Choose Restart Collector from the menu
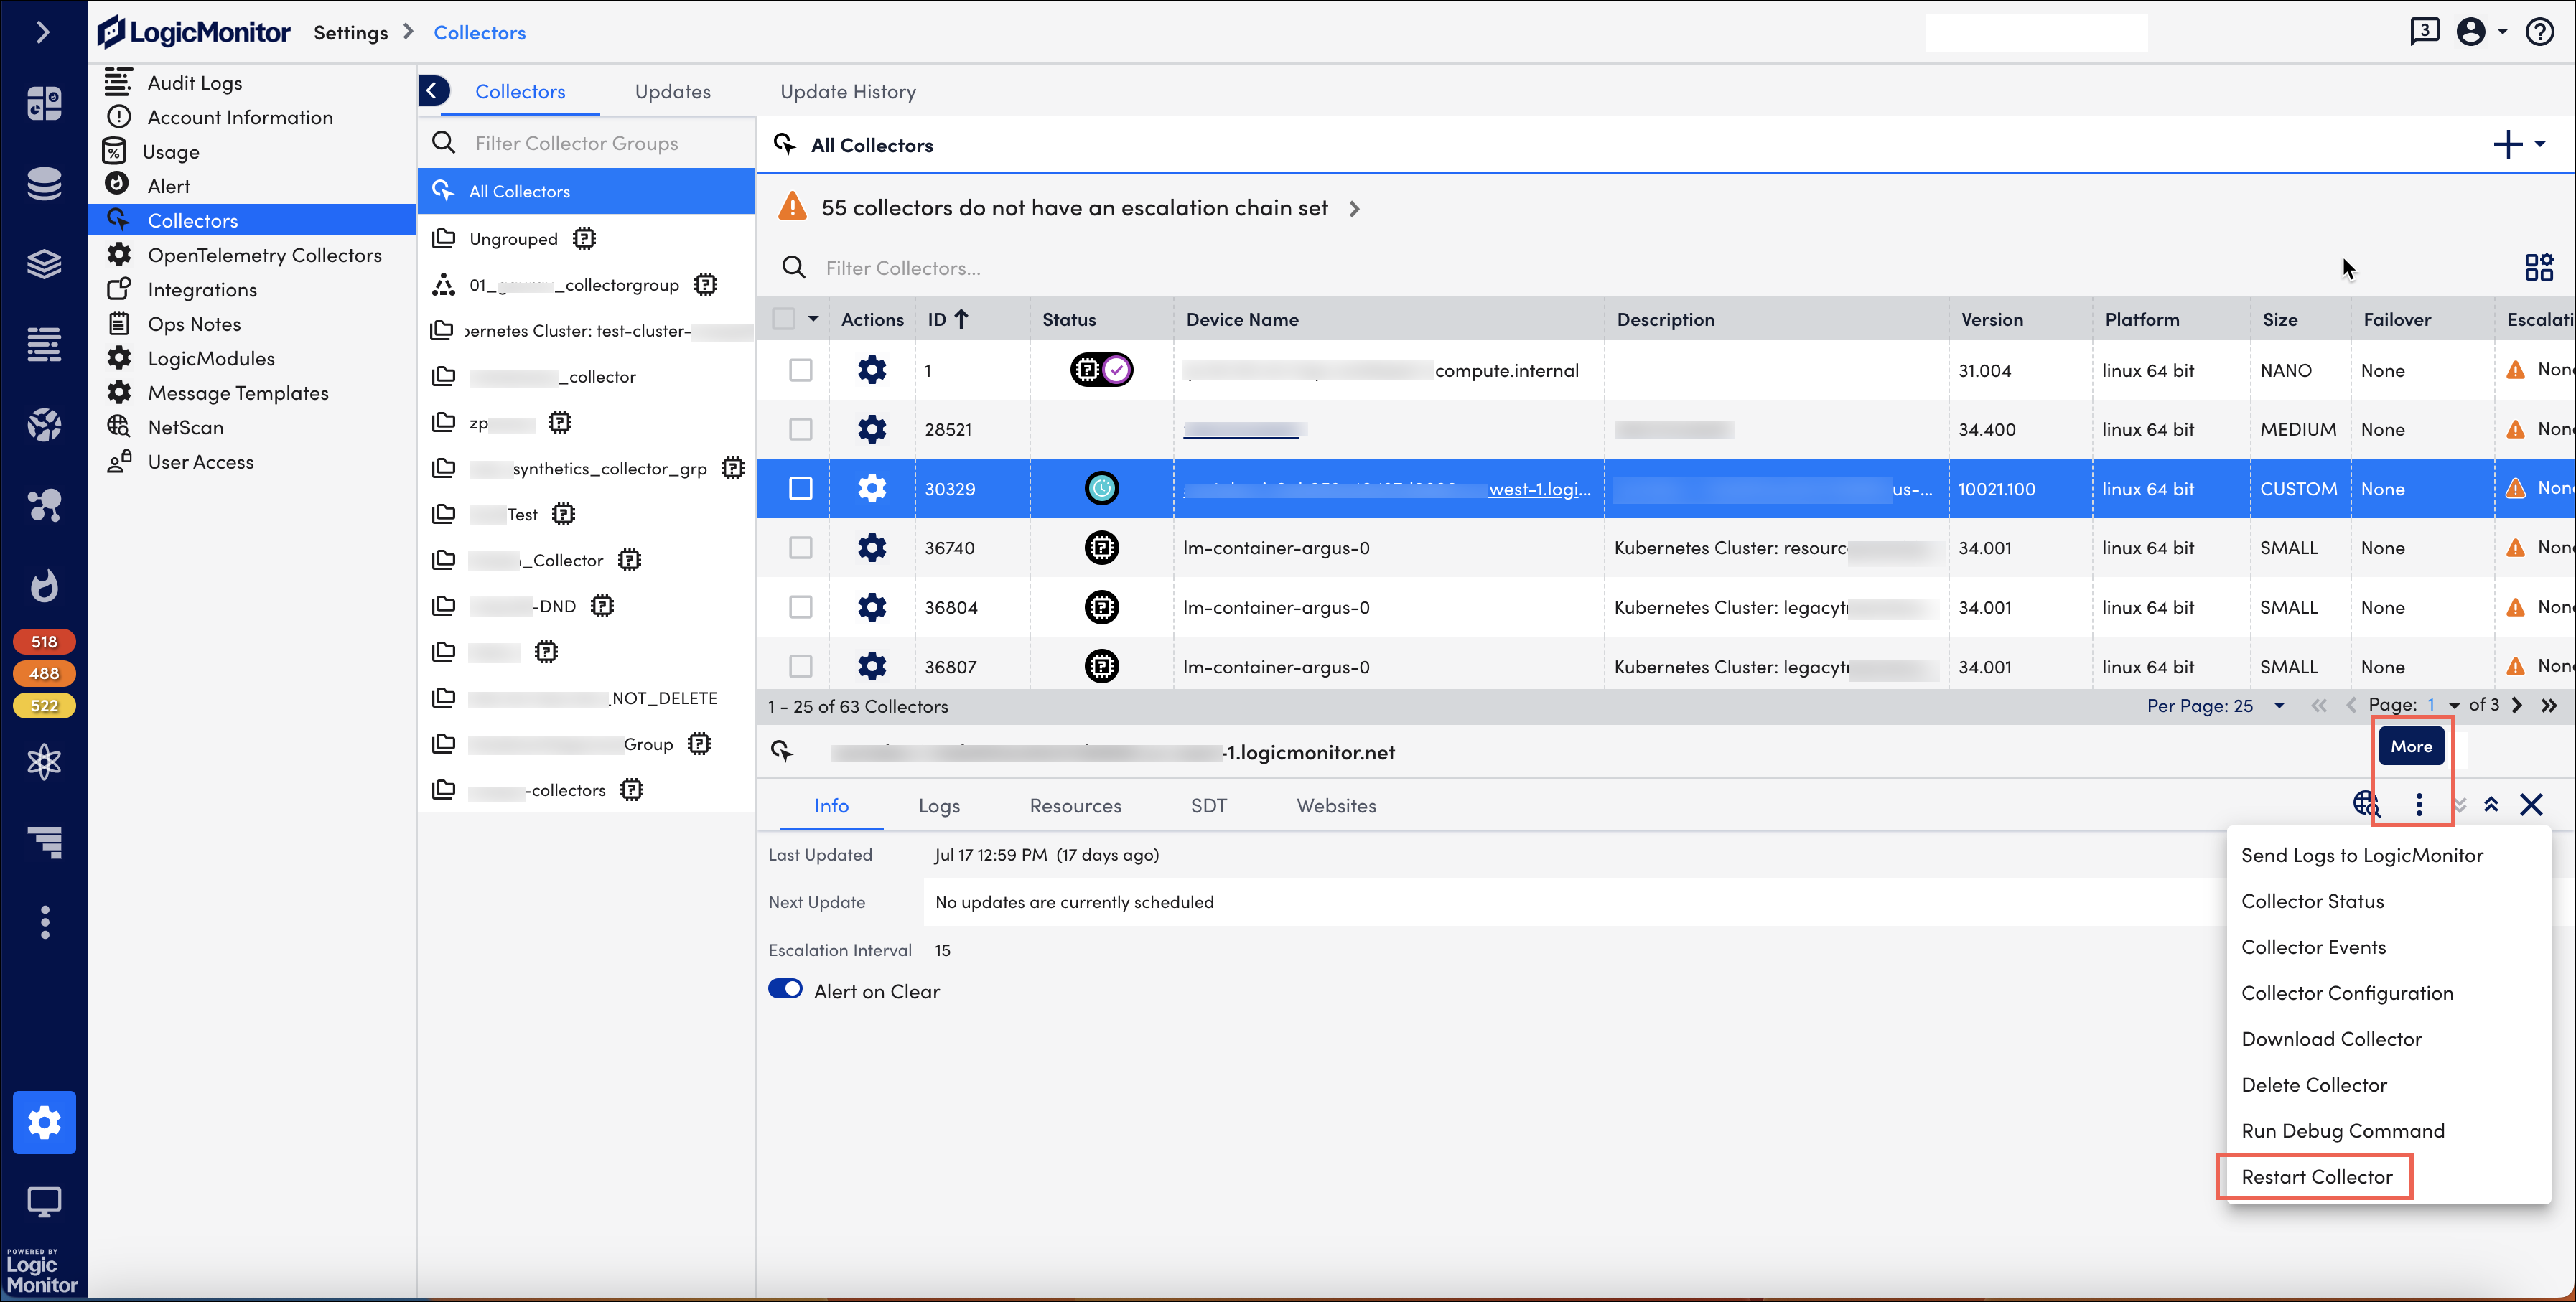Screen dimensions: 2576x1302 click(x=2316, y=1177)
